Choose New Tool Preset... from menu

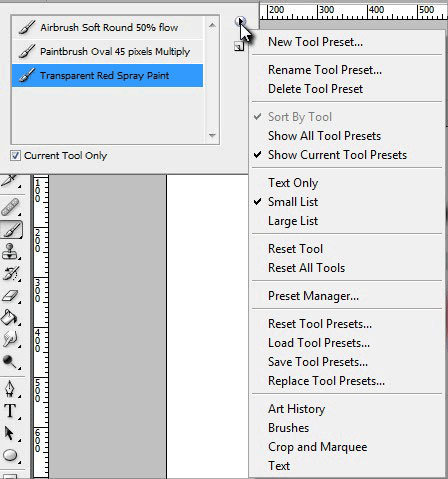pyautogui.click(x=315, y=42)
